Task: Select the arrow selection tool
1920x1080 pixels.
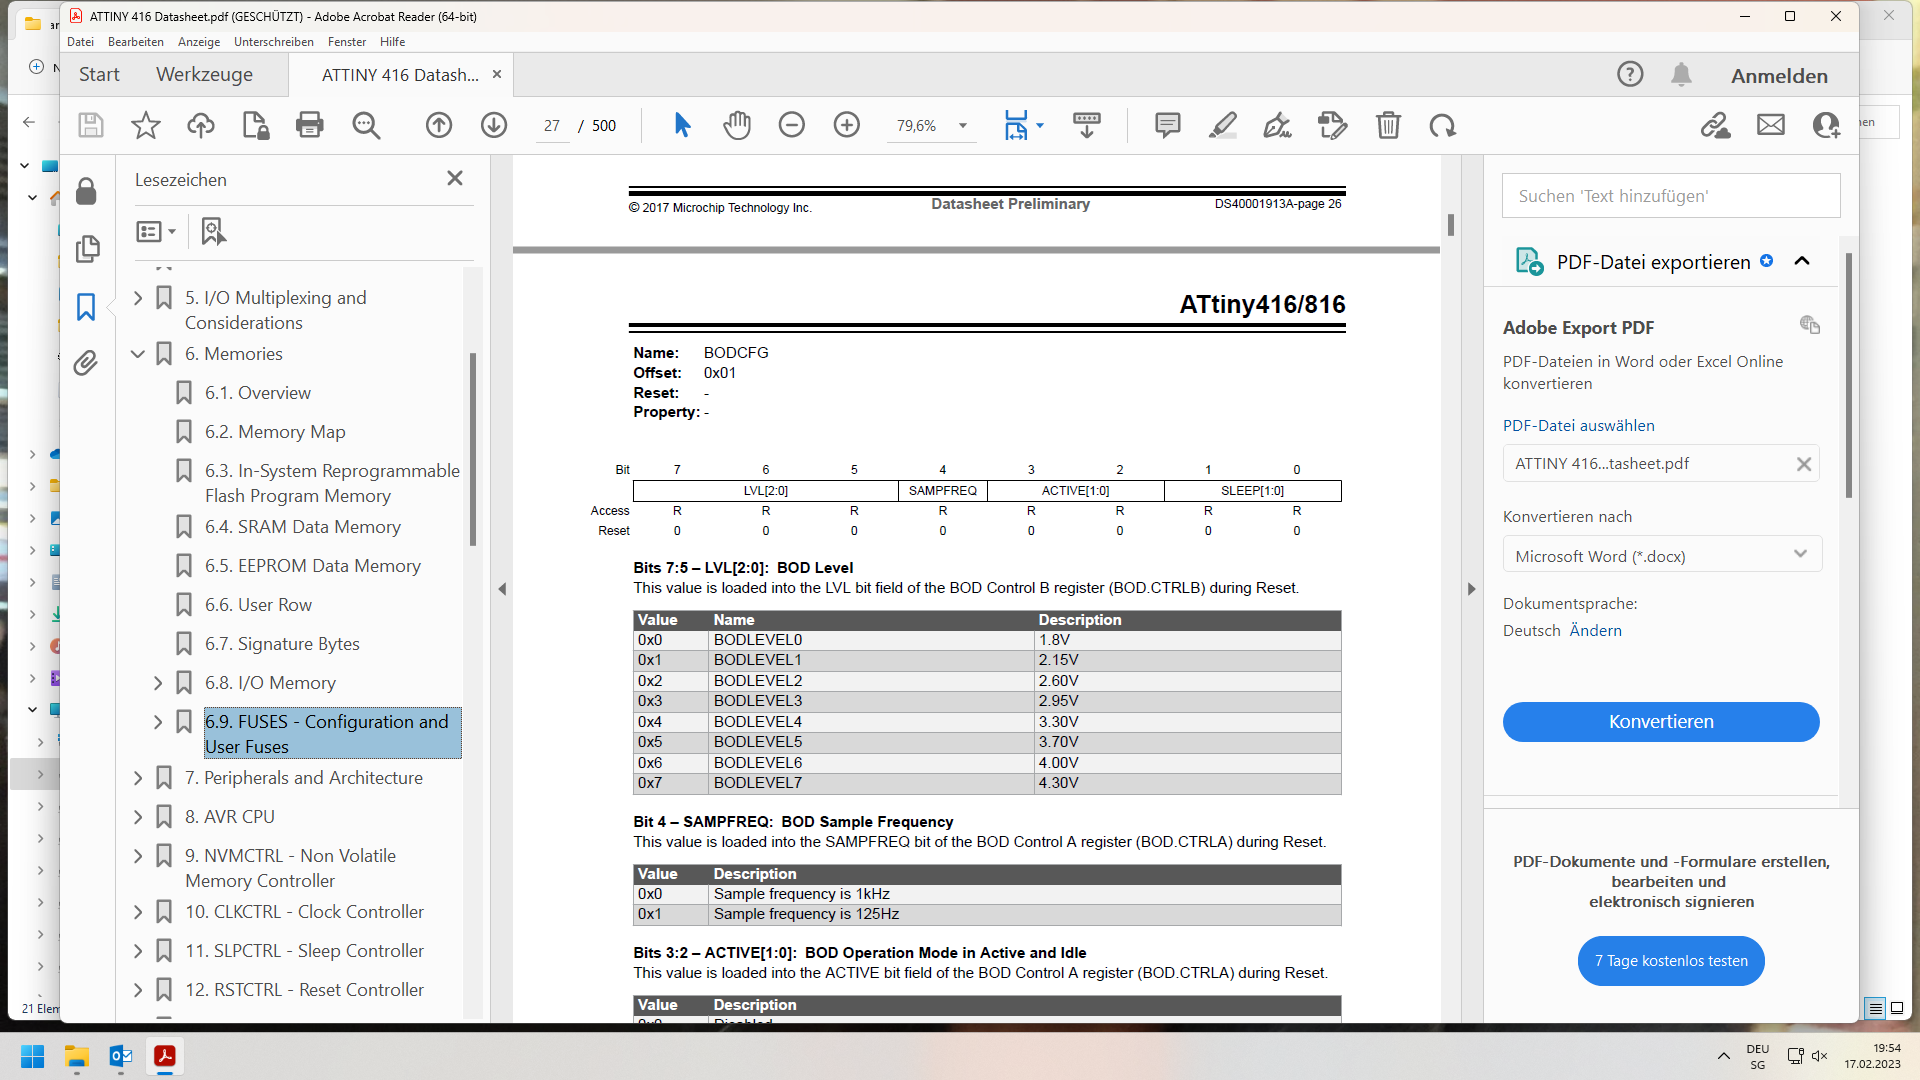Action: tap(682, 125)
